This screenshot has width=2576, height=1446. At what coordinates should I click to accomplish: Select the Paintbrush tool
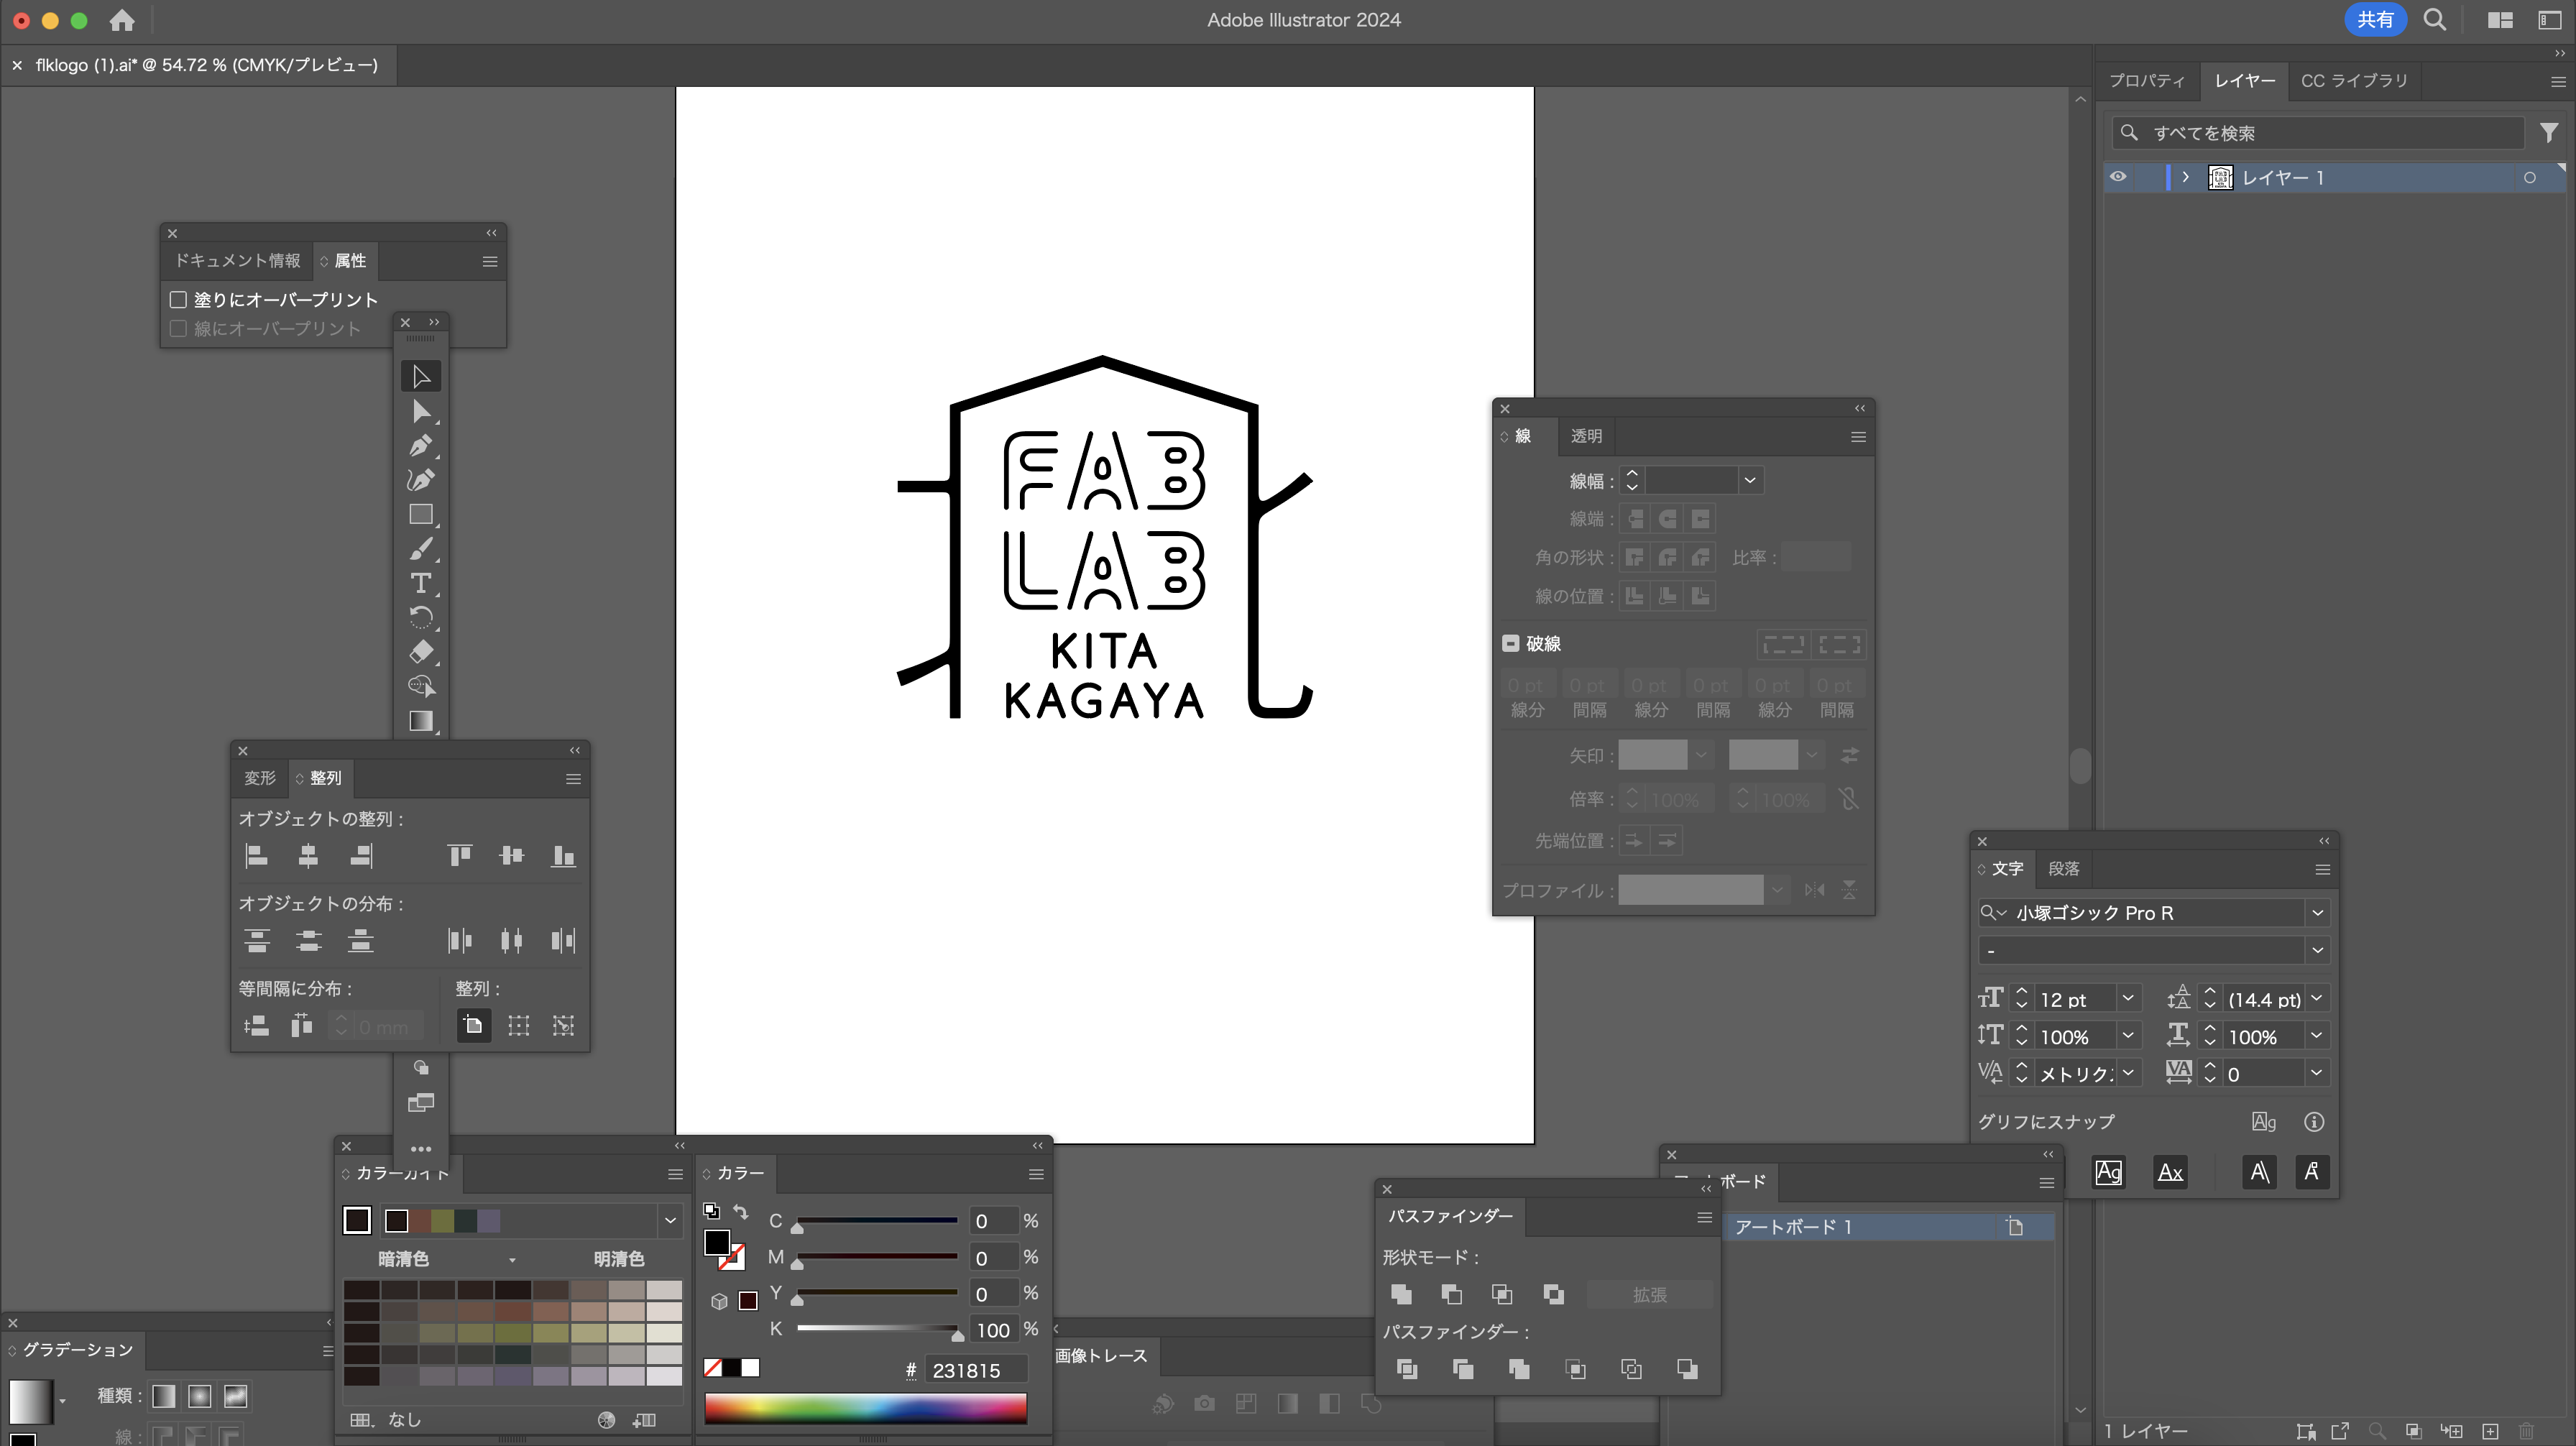(420, 549)
